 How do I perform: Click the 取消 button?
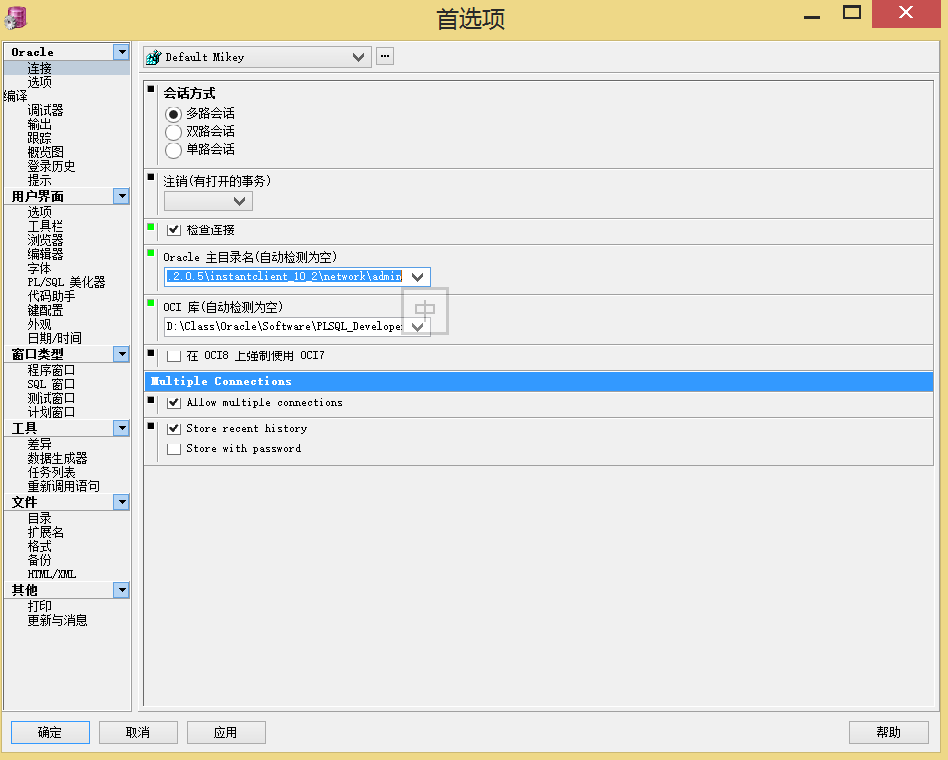138,732
